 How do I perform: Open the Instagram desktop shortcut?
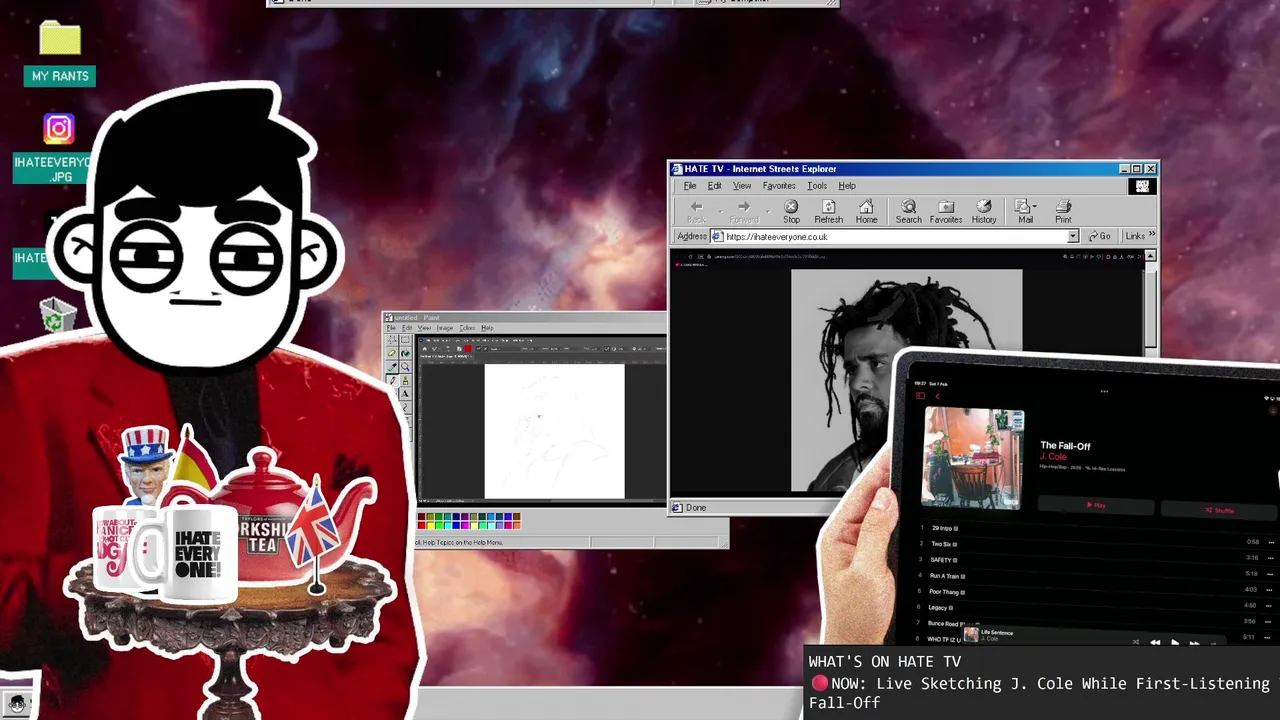click(59, 128)
